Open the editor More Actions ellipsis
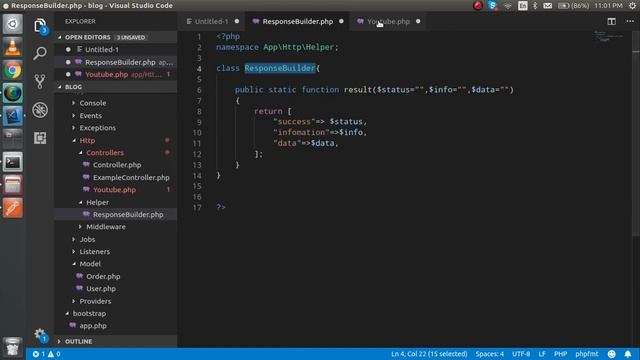The image size is (640, 360). [x=630, y=21]
